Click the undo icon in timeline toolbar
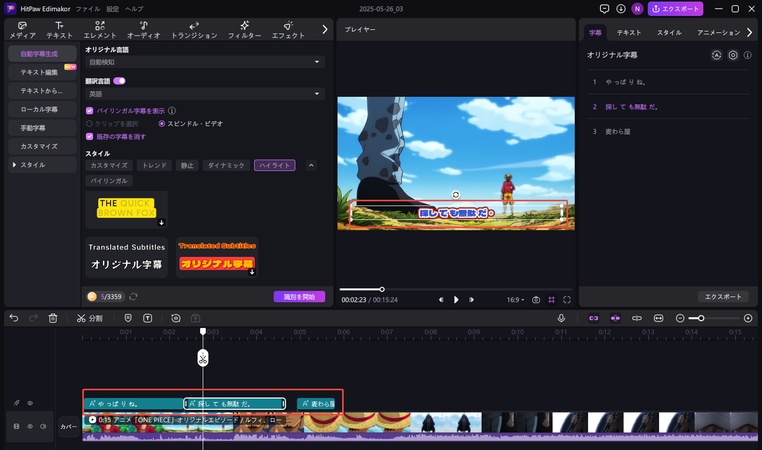 (x=14, y=318)
